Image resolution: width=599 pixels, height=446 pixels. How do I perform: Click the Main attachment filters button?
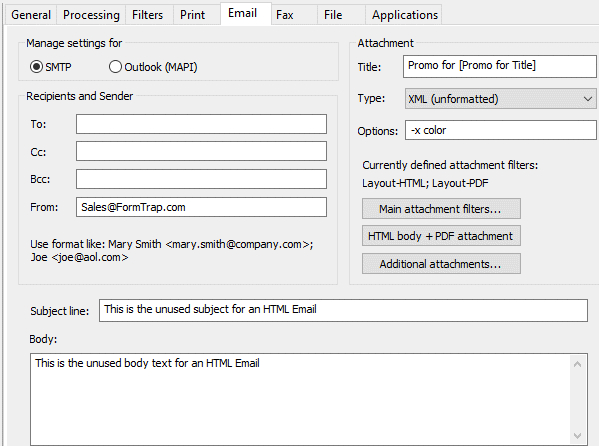click(441, 209)
